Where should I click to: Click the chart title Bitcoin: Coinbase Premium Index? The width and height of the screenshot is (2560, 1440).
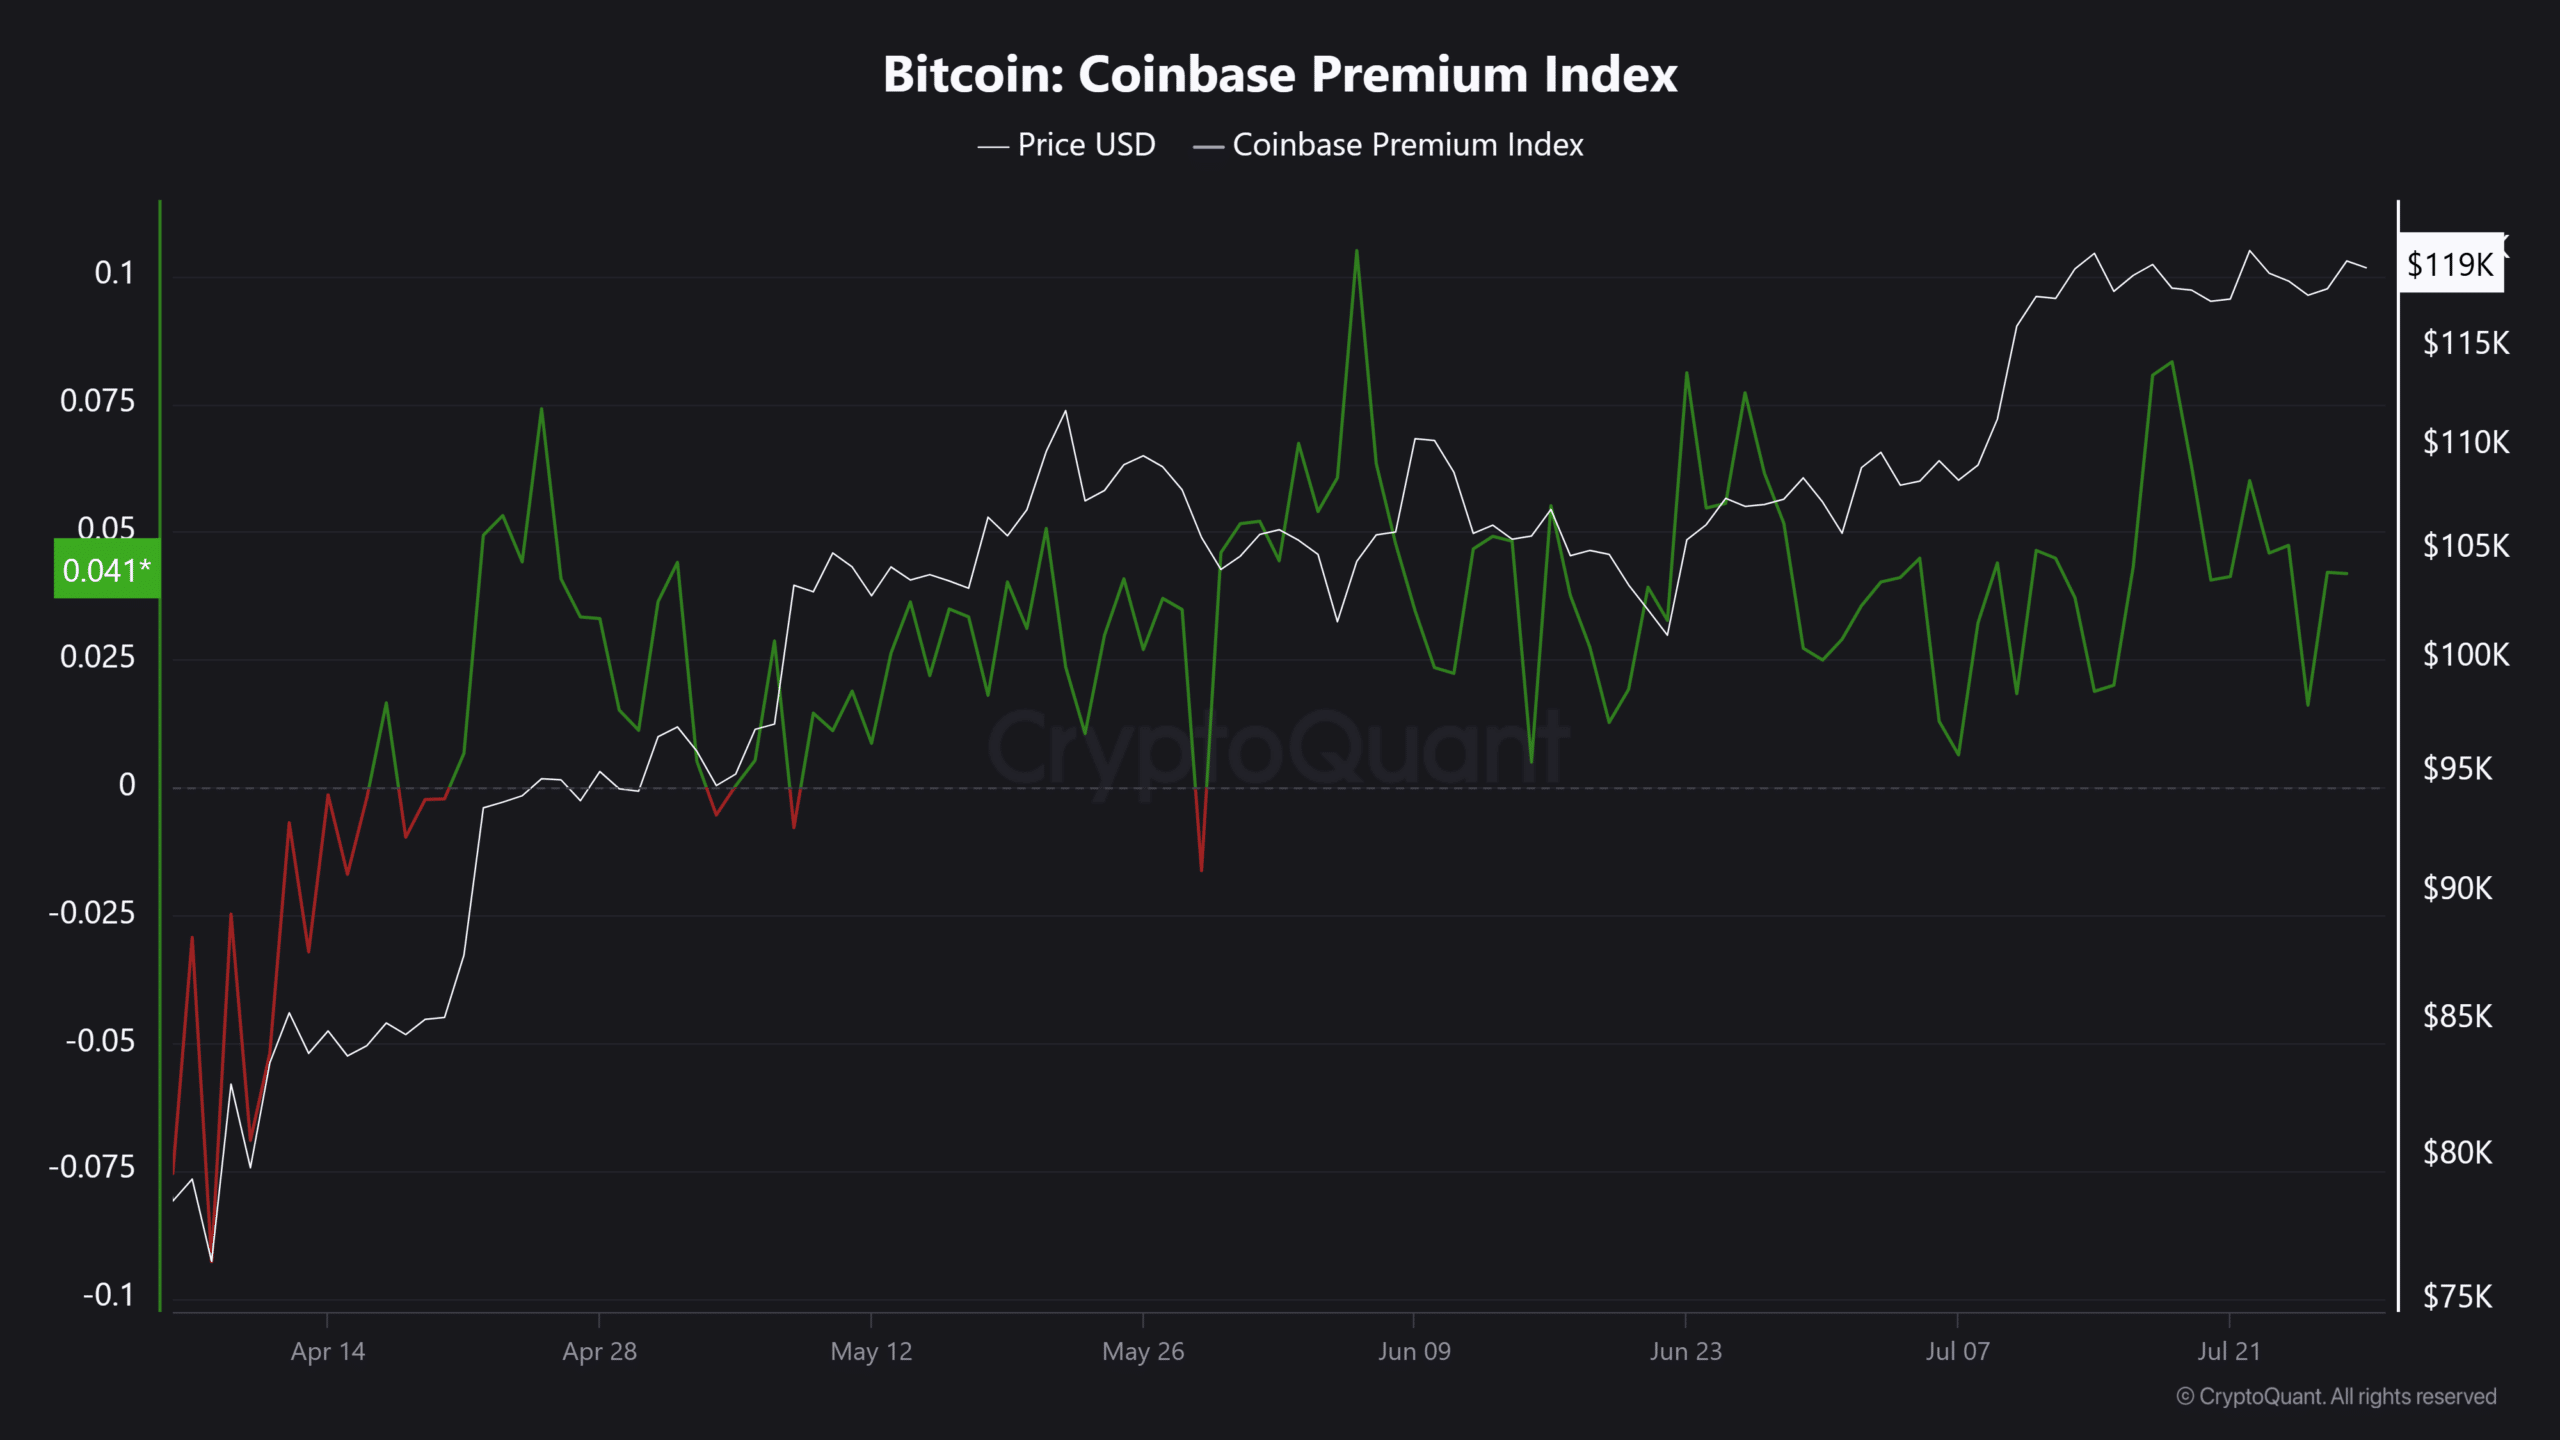(x=1280, y=75)
